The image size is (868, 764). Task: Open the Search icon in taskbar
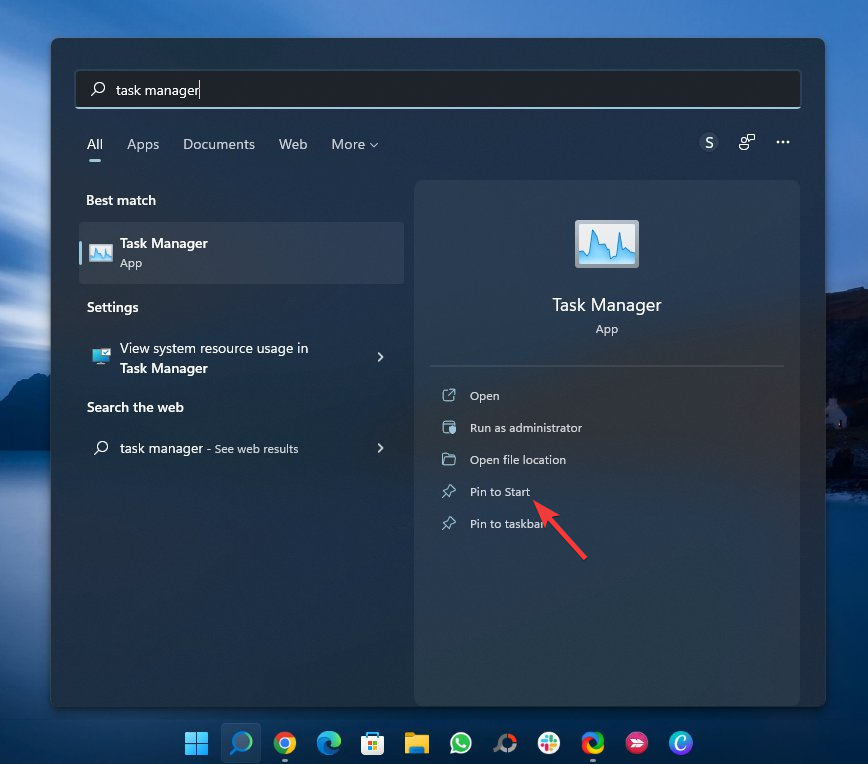(241, 743)
